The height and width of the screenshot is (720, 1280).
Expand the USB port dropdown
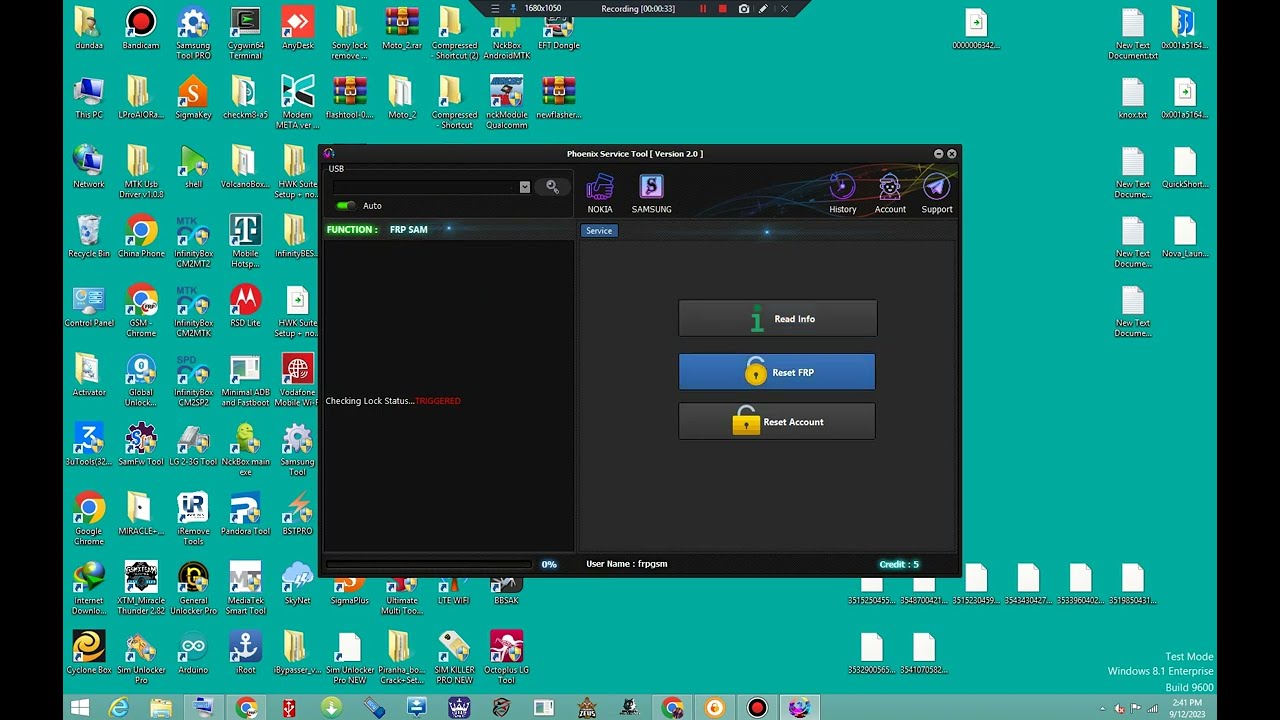point(524,187)
